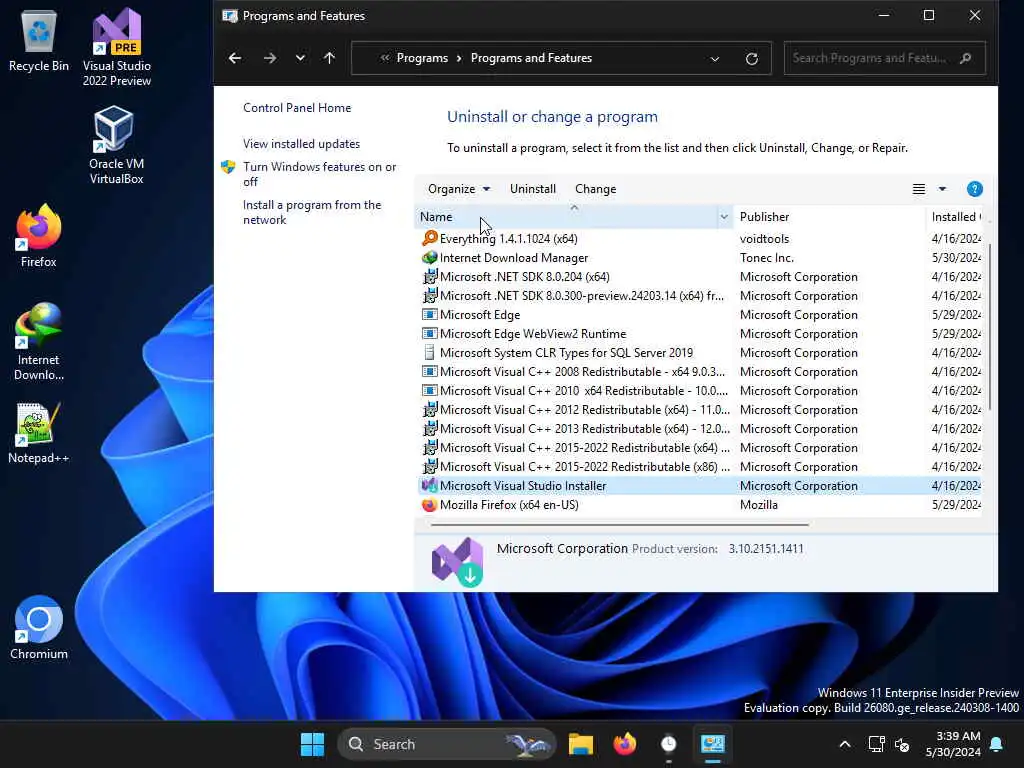Select Everything 1.4.1.1024 (x64) entry
Image resolution: width=1024 pixels, height=768 pixels.
click(700, 239)
